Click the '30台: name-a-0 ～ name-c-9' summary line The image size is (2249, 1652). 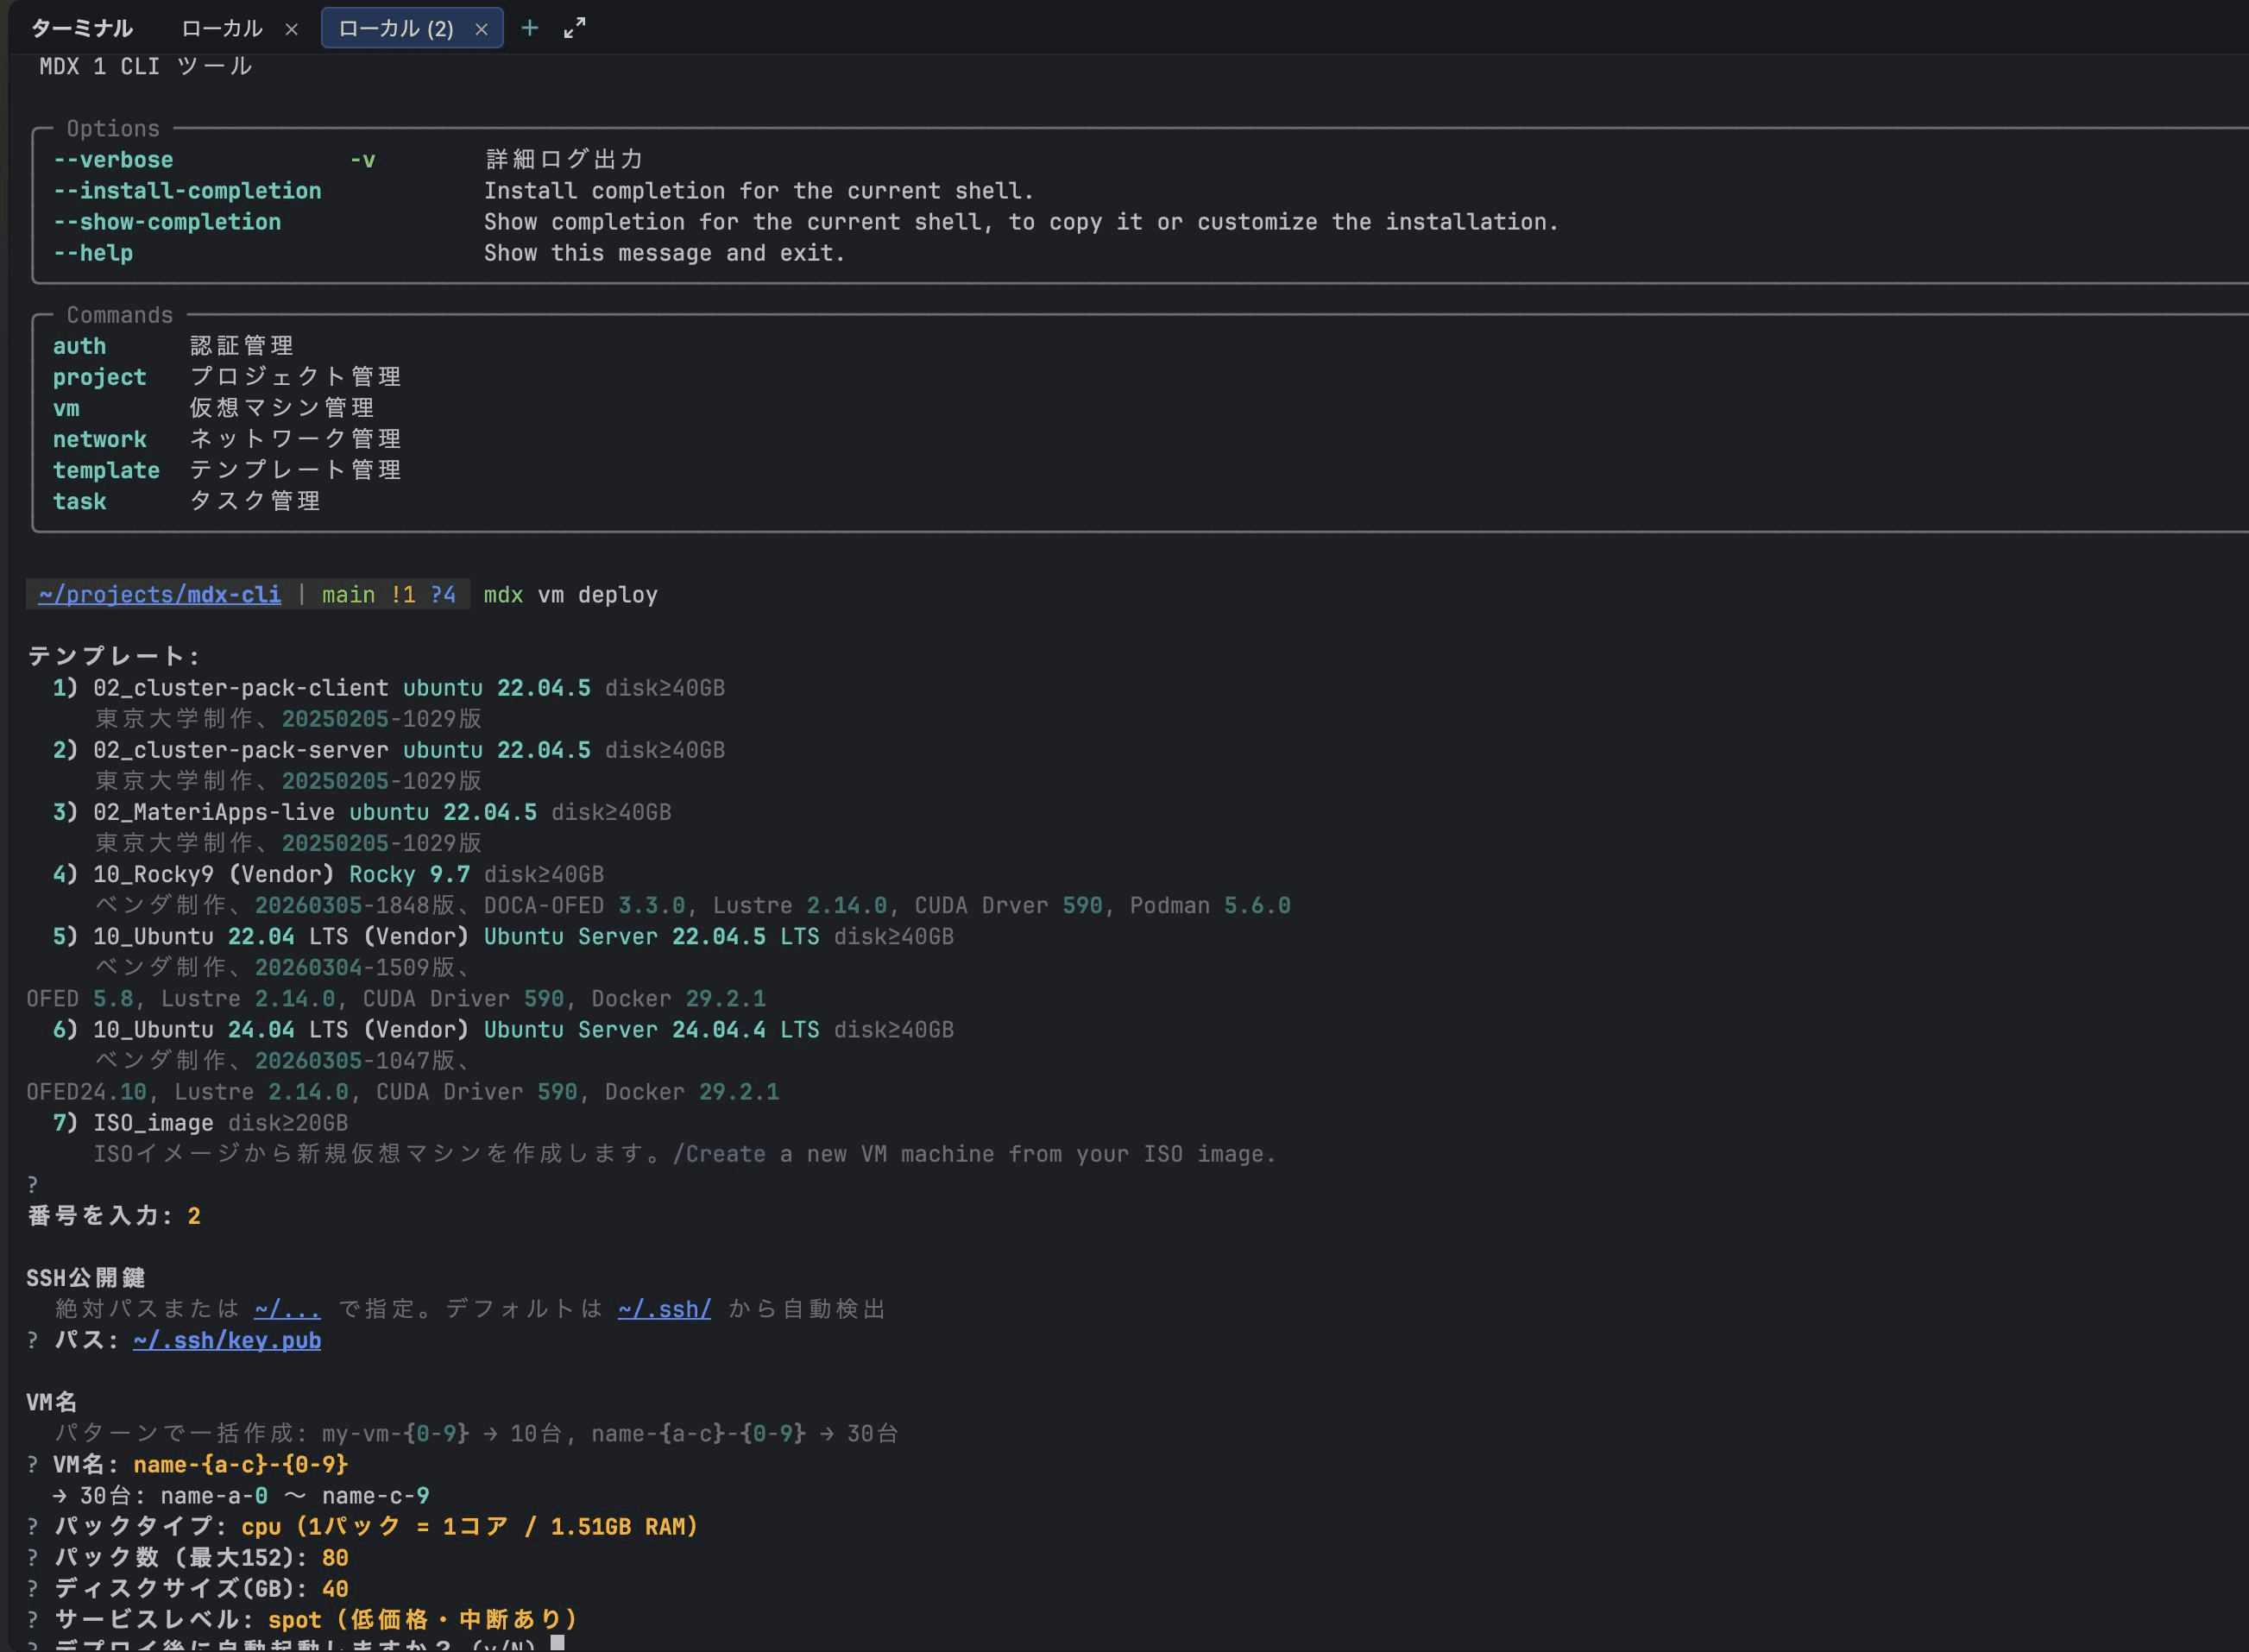[241, 1496]
